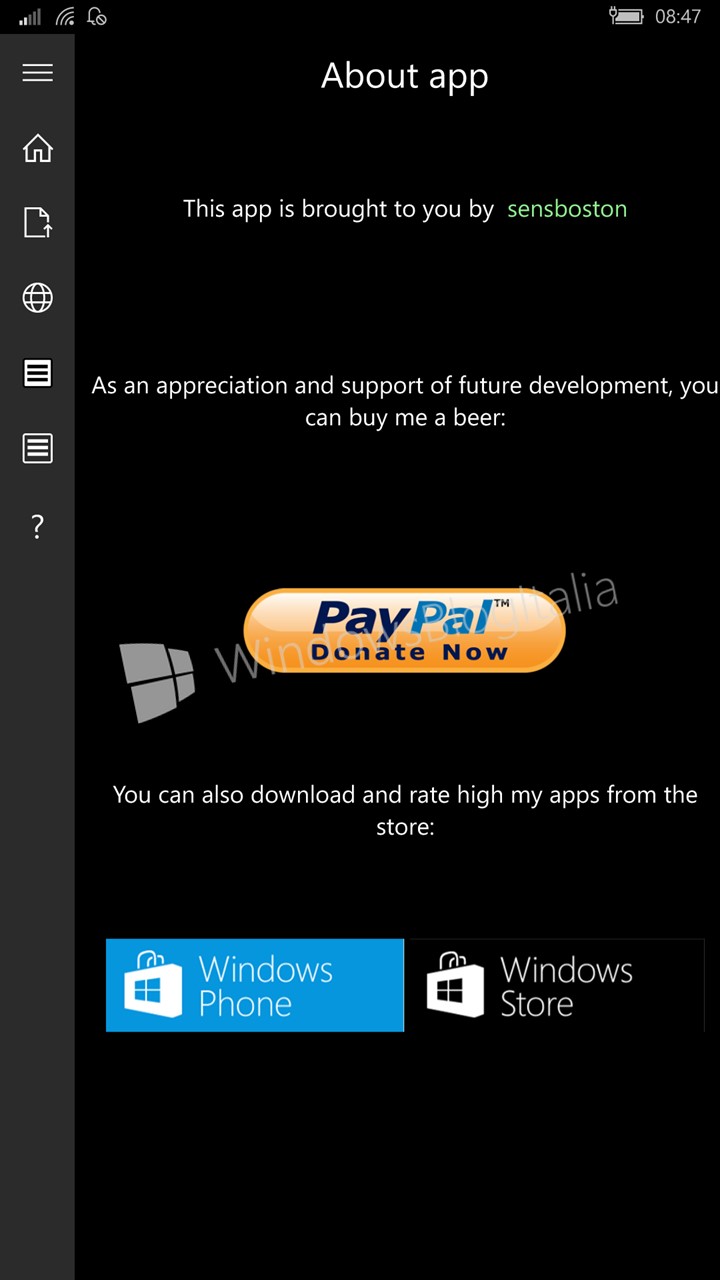Viewport: 720px width, 1280px height.
Task: Open the file upload page icon
Action: click(37, 222)
